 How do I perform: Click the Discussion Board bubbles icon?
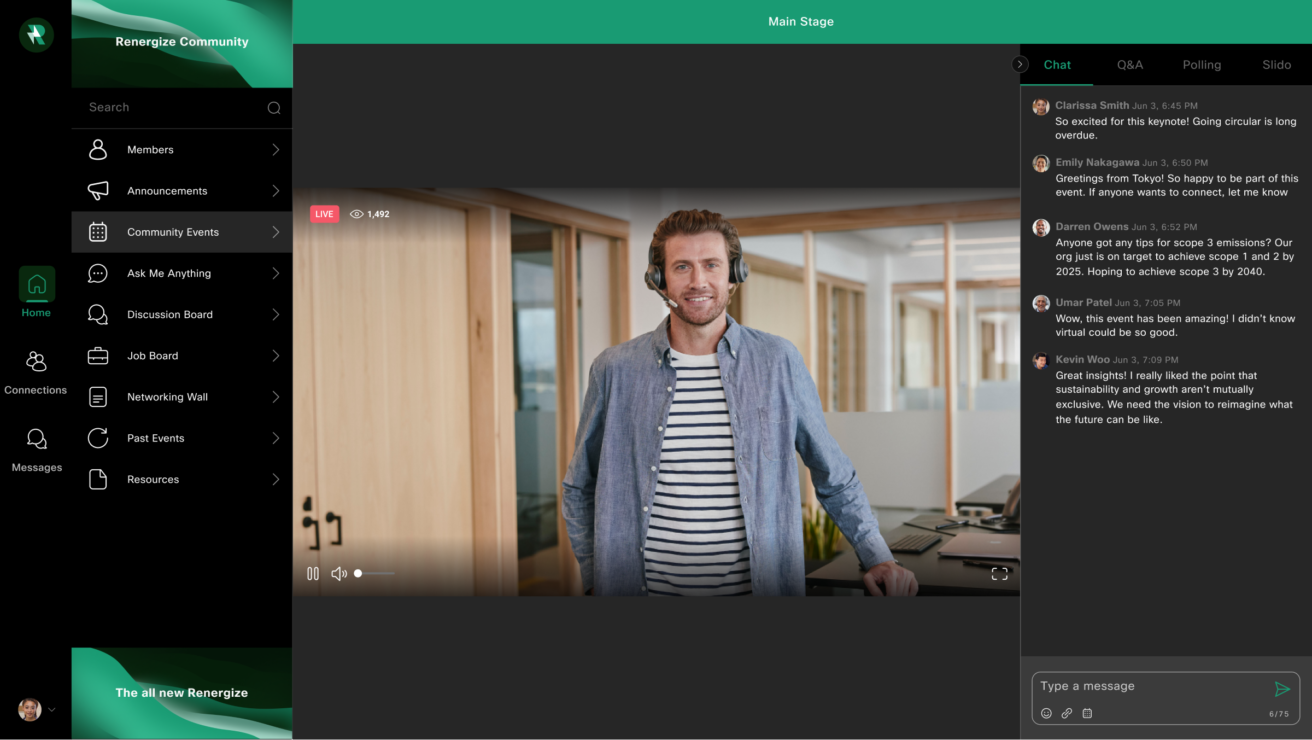tap(98, 315)
